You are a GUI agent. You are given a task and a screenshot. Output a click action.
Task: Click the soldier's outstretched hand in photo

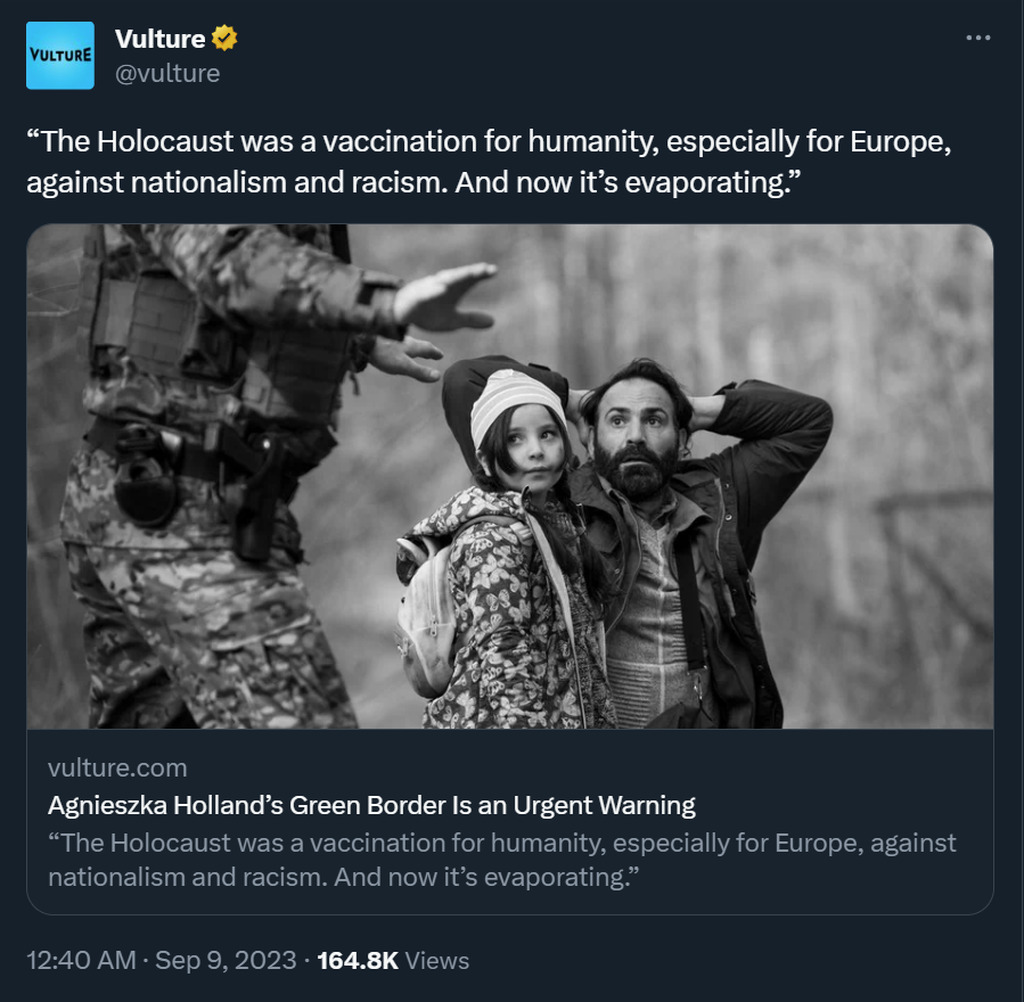pos(444,297)
